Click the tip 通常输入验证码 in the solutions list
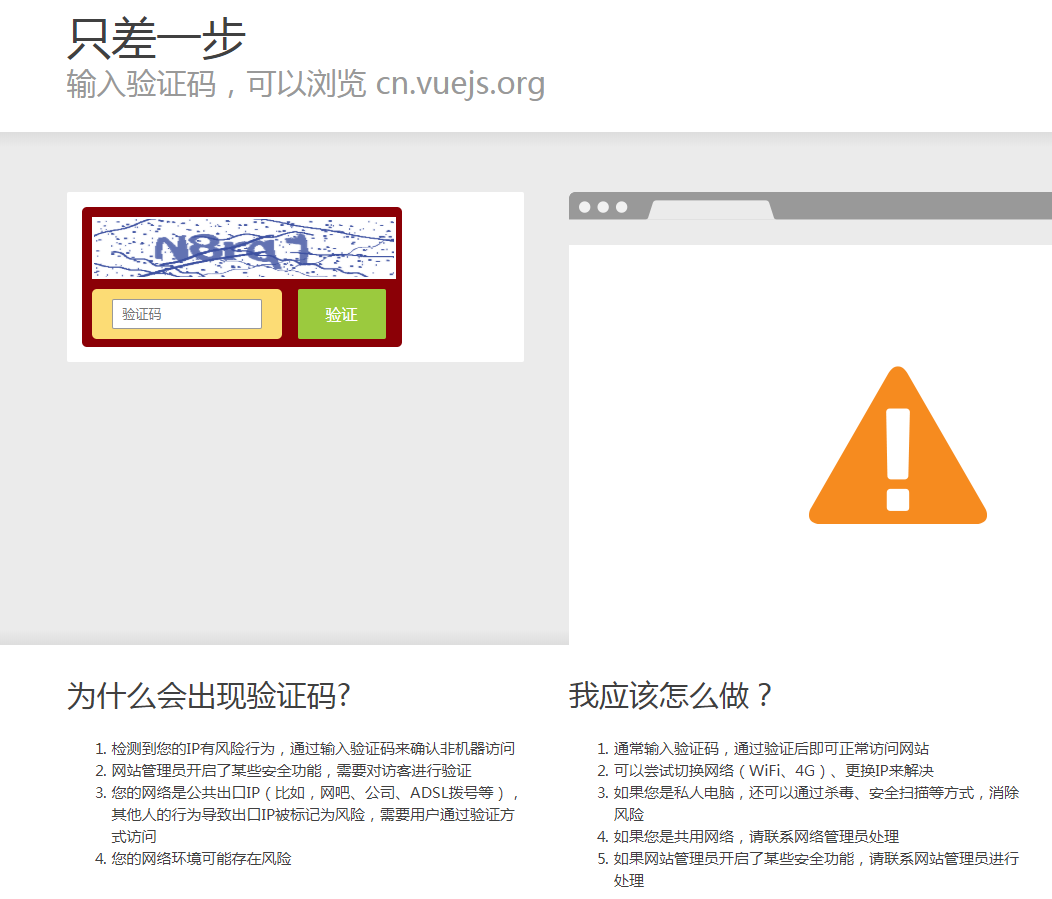 tap(771, 748)
